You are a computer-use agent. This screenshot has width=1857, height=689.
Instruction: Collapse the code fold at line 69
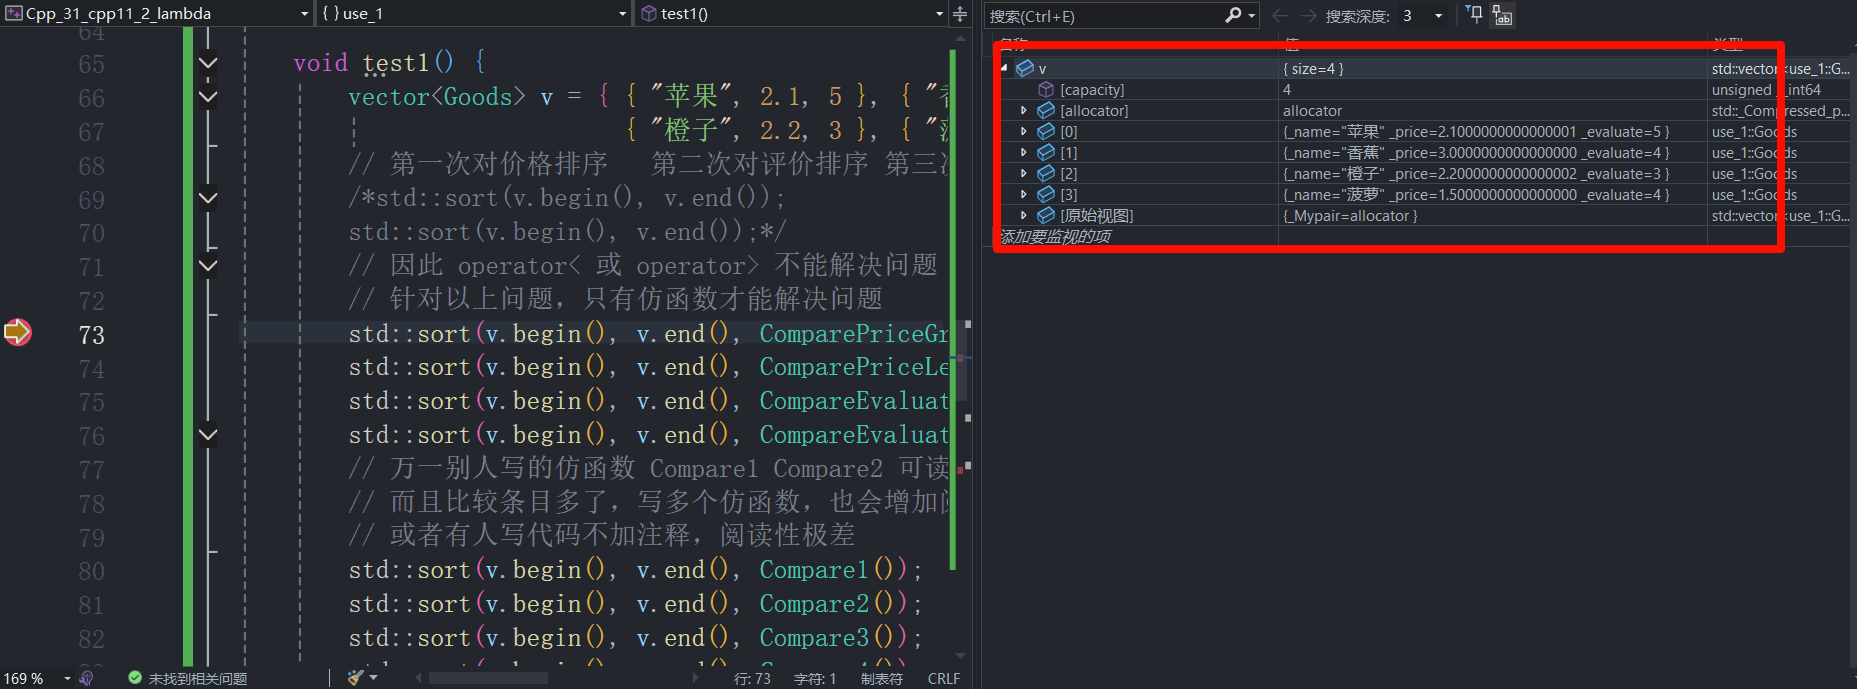[x=208, y=198]
